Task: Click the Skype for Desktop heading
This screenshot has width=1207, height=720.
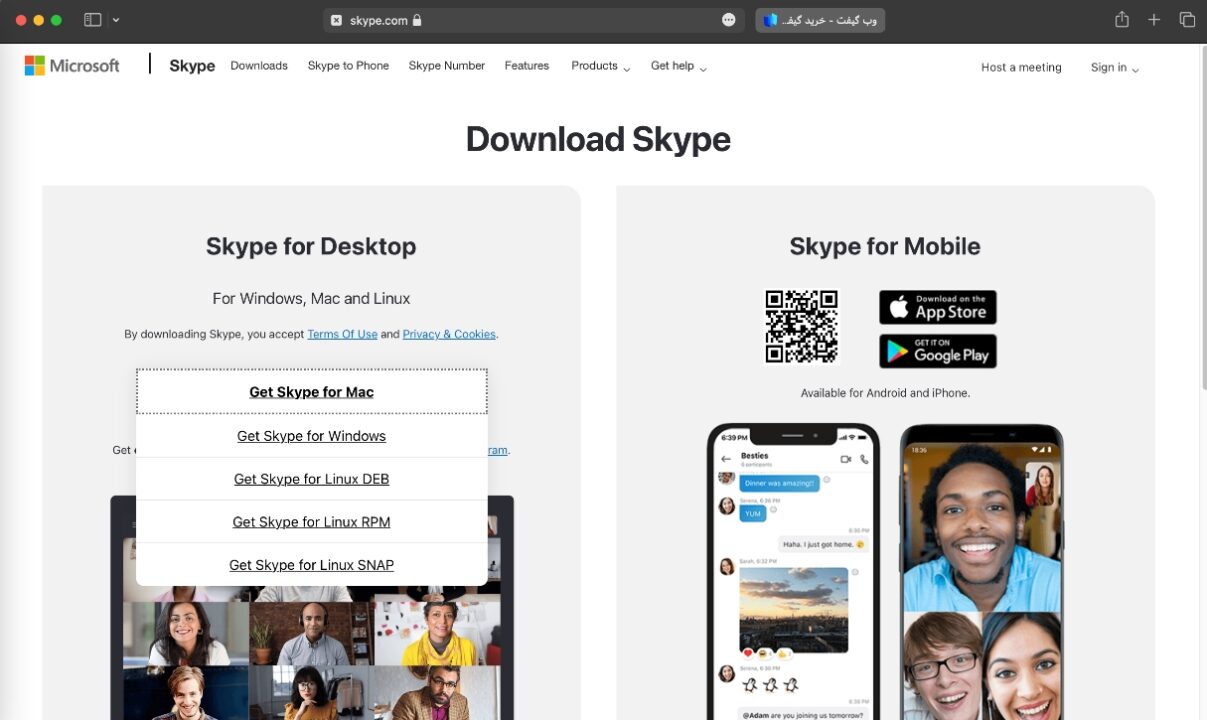Action: coord(311,246)
